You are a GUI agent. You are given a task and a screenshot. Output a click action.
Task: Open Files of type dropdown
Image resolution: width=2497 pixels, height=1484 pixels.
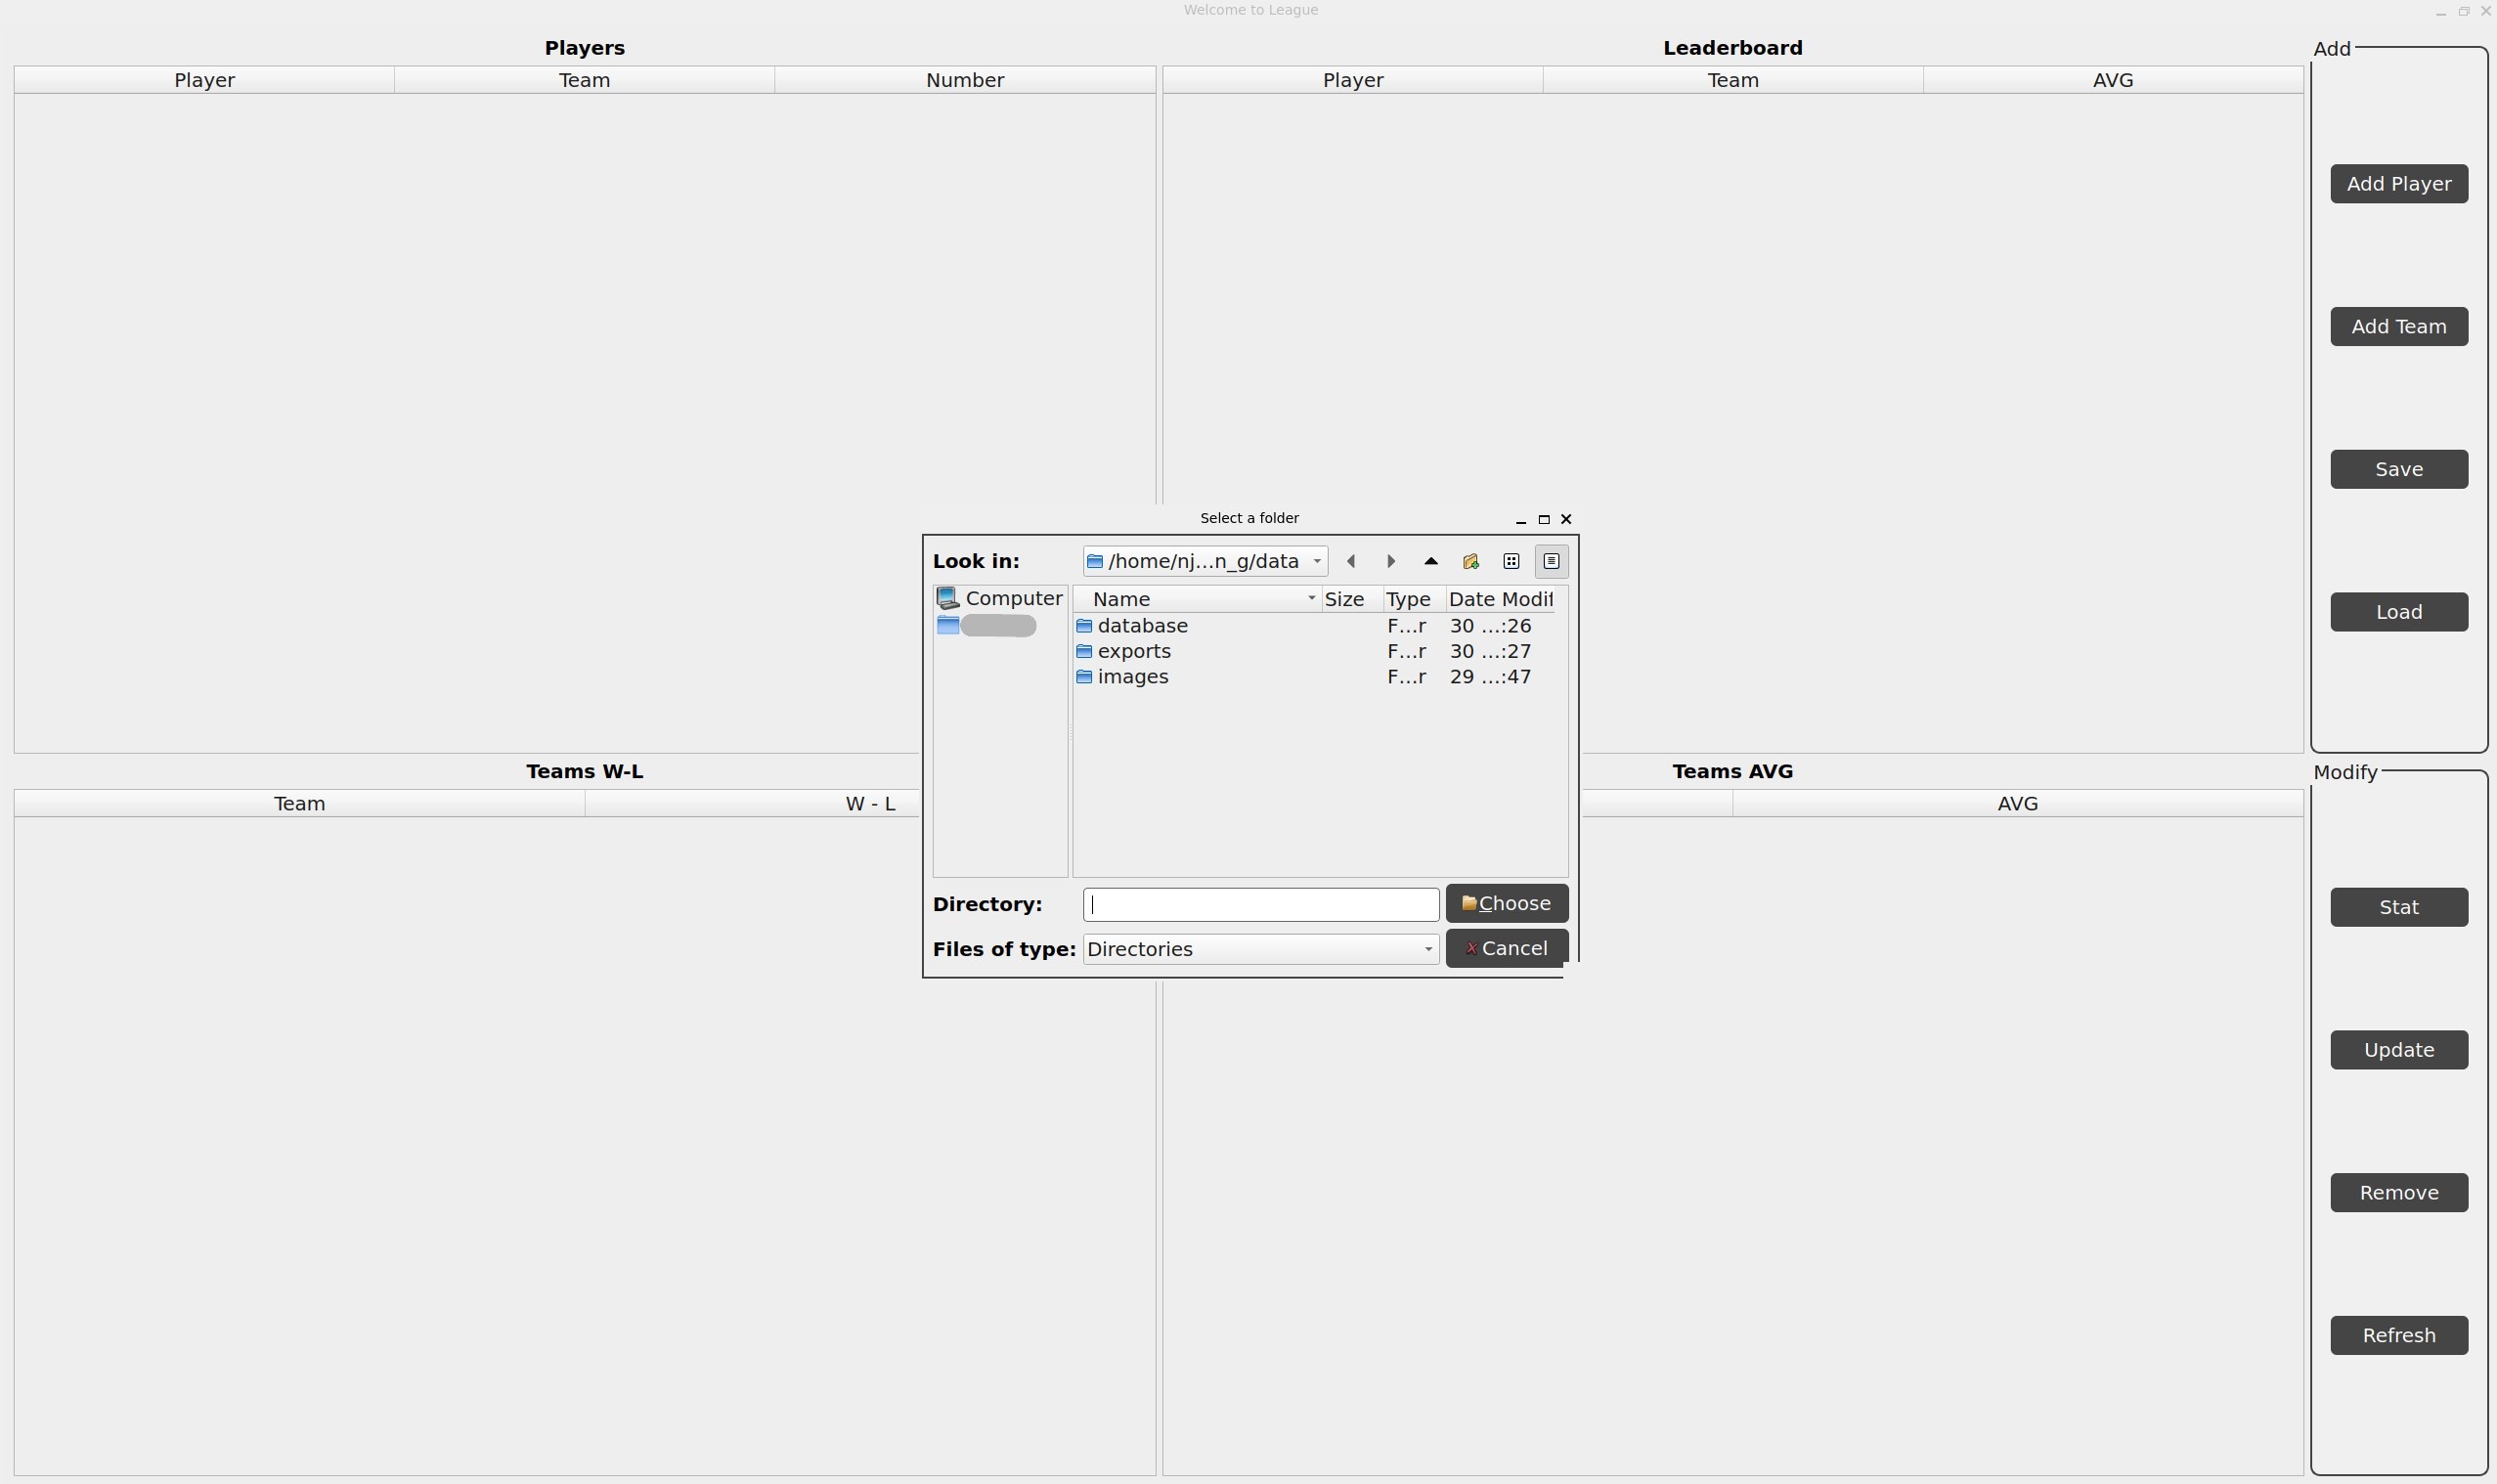click(1260, 949)
